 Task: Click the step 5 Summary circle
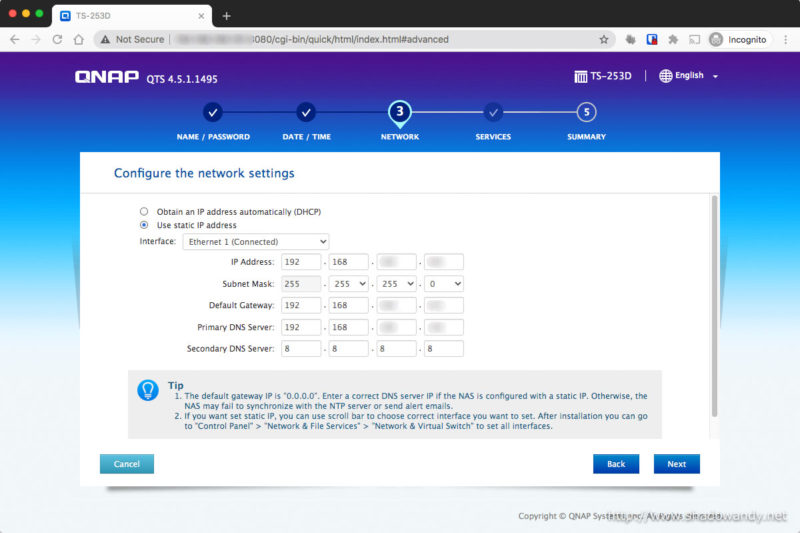pos(586,113)
